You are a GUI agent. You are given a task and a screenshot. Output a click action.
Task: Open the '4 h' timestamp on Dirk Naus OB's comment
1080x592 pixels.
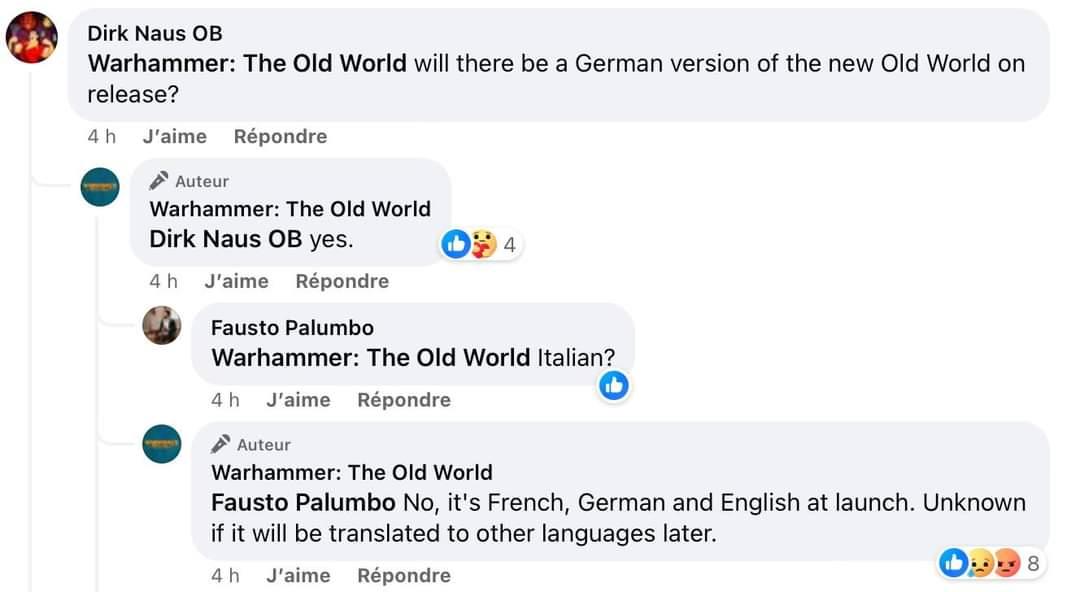102,136
